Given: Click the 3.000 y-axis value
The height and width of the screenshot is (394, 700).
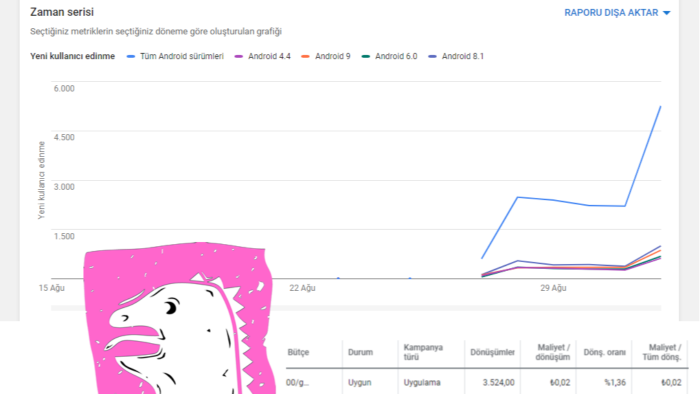Looking at the screenshot, I should (64, 187).
